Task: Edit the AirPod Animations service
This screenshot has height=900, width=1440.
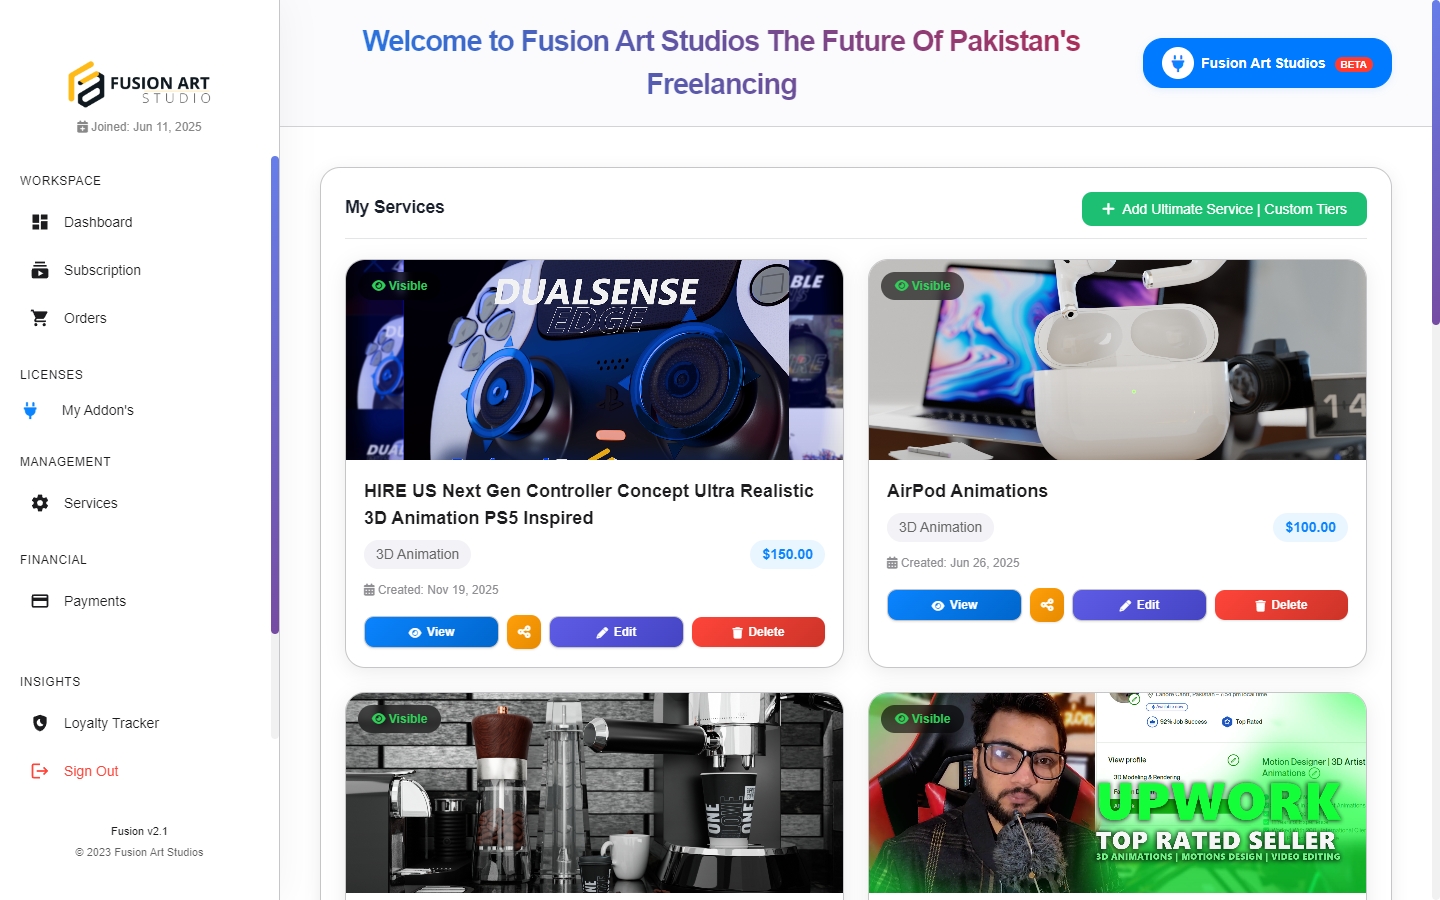Action: point(1139,605)
